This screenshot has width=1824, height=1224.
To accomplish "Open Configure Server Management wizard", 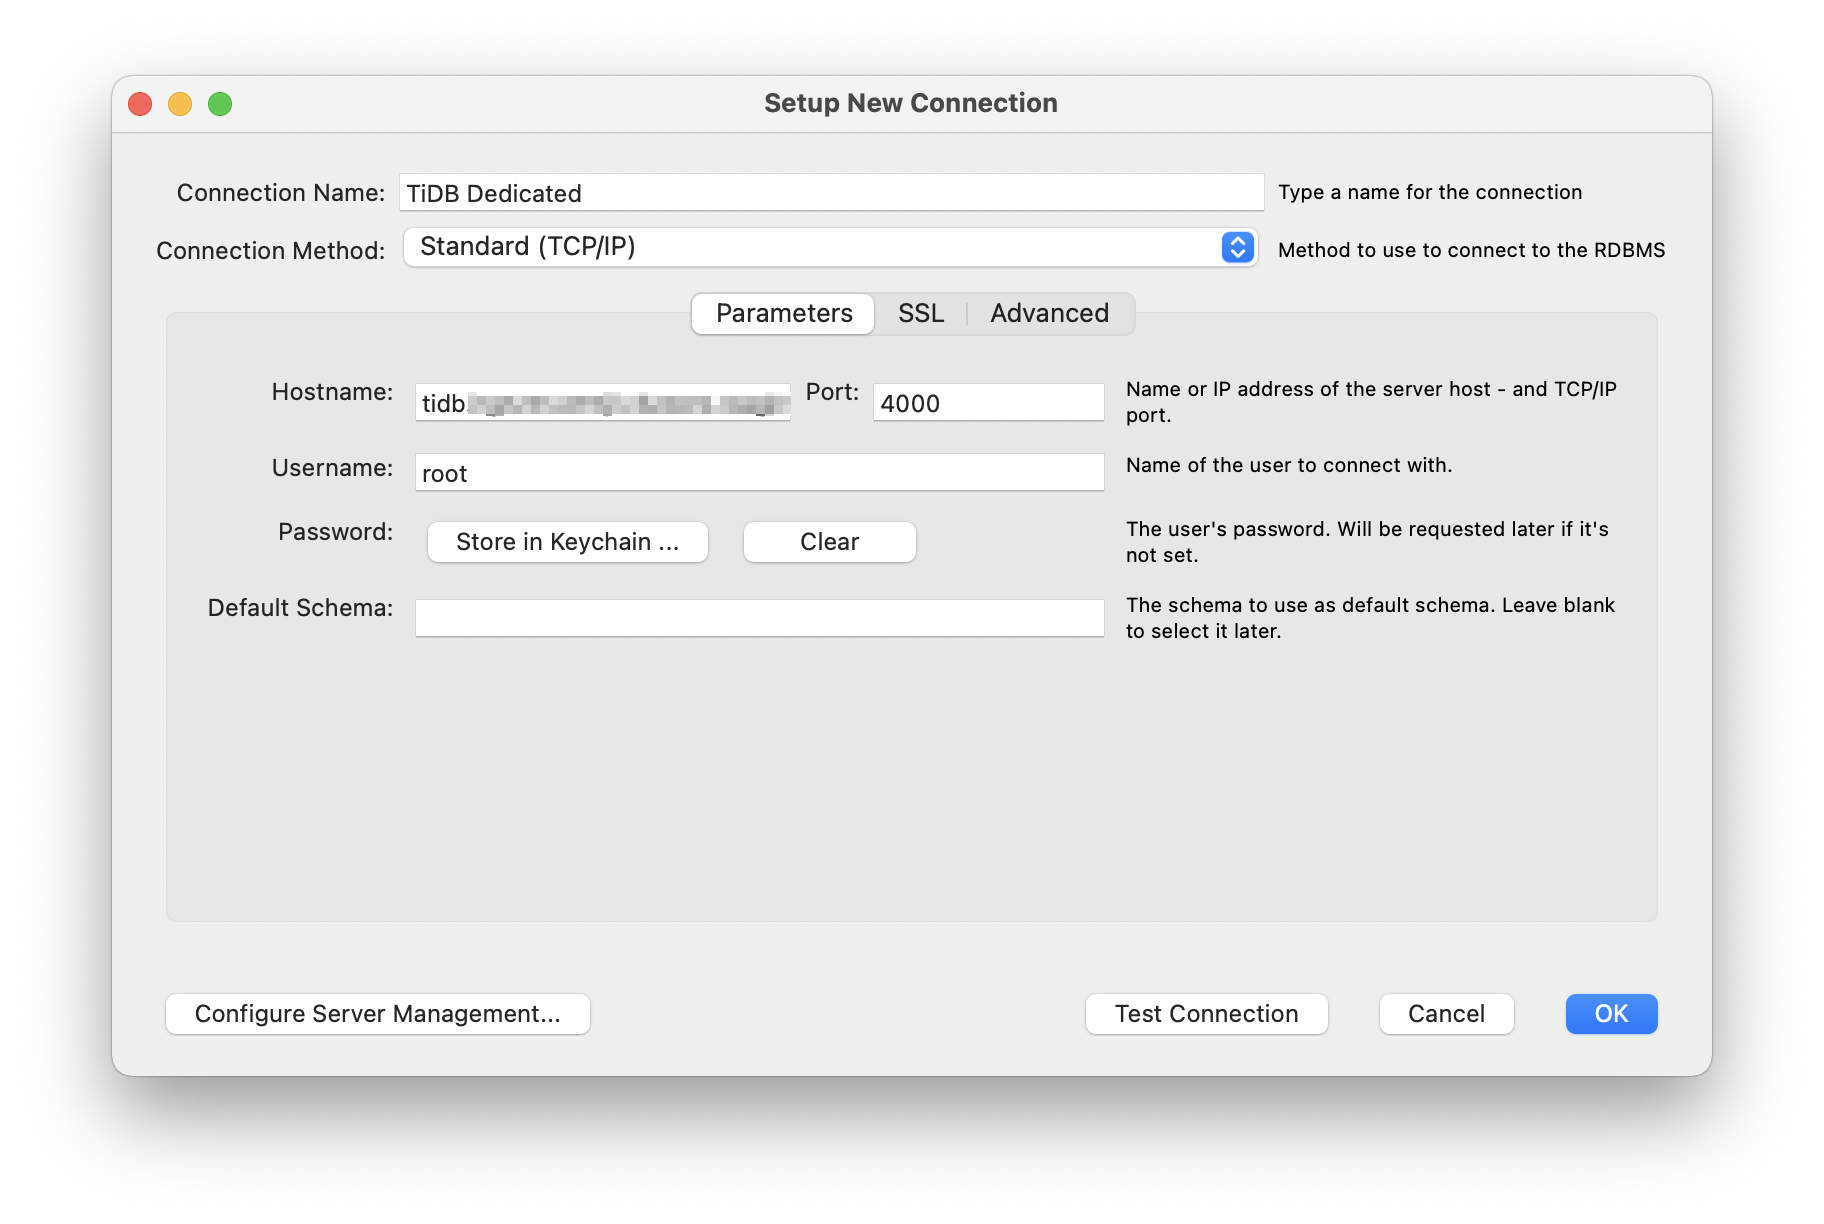I will coord(377,1013).
